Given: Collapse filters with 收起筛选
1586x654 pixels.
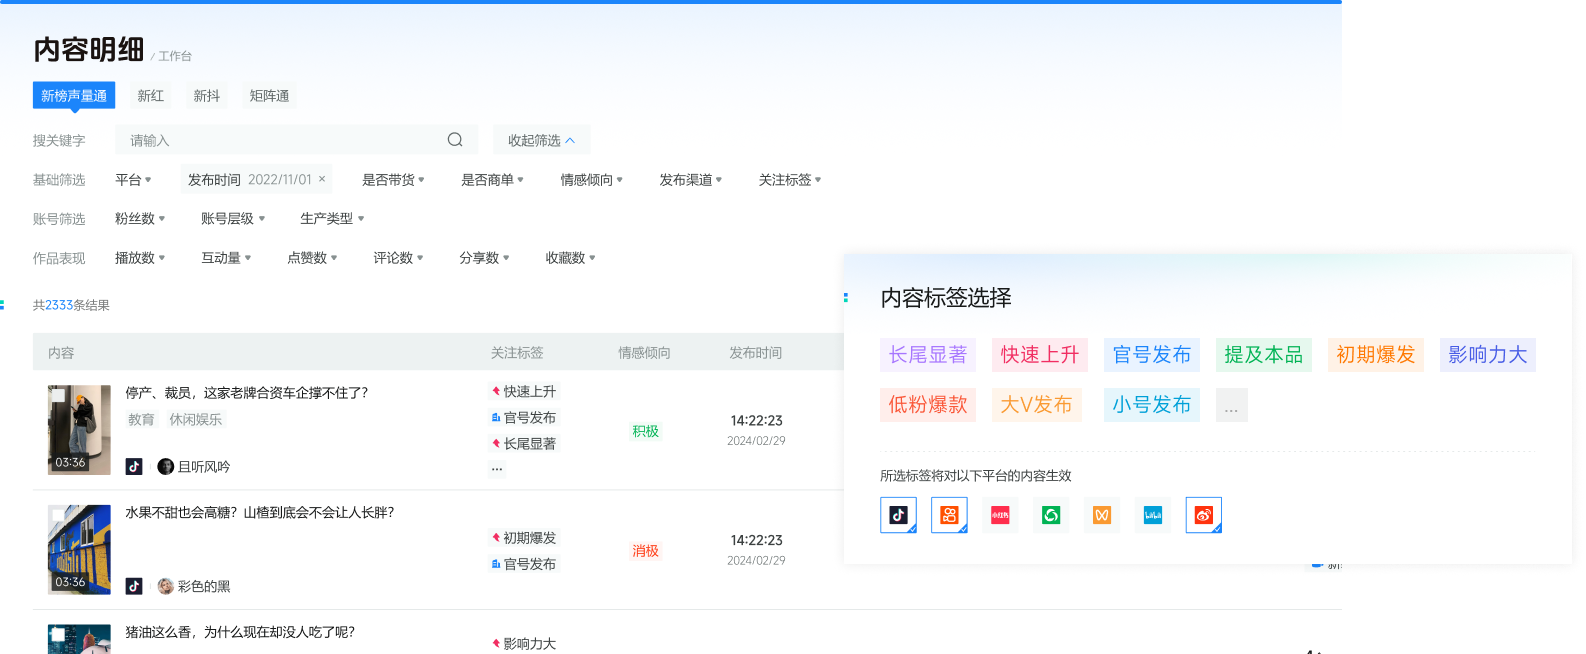Looking at the screenshot, I should tap(541, 140).
